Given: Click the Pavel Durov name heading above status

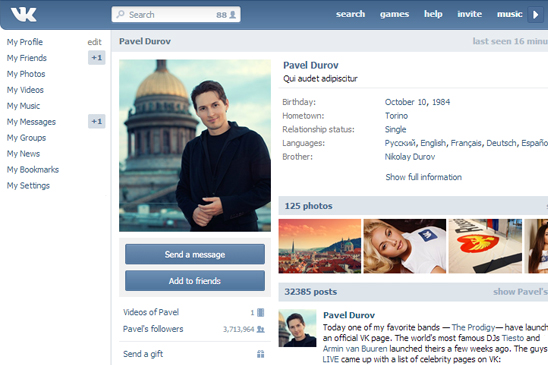Looking at the screenshot, I should coord(311,65).
